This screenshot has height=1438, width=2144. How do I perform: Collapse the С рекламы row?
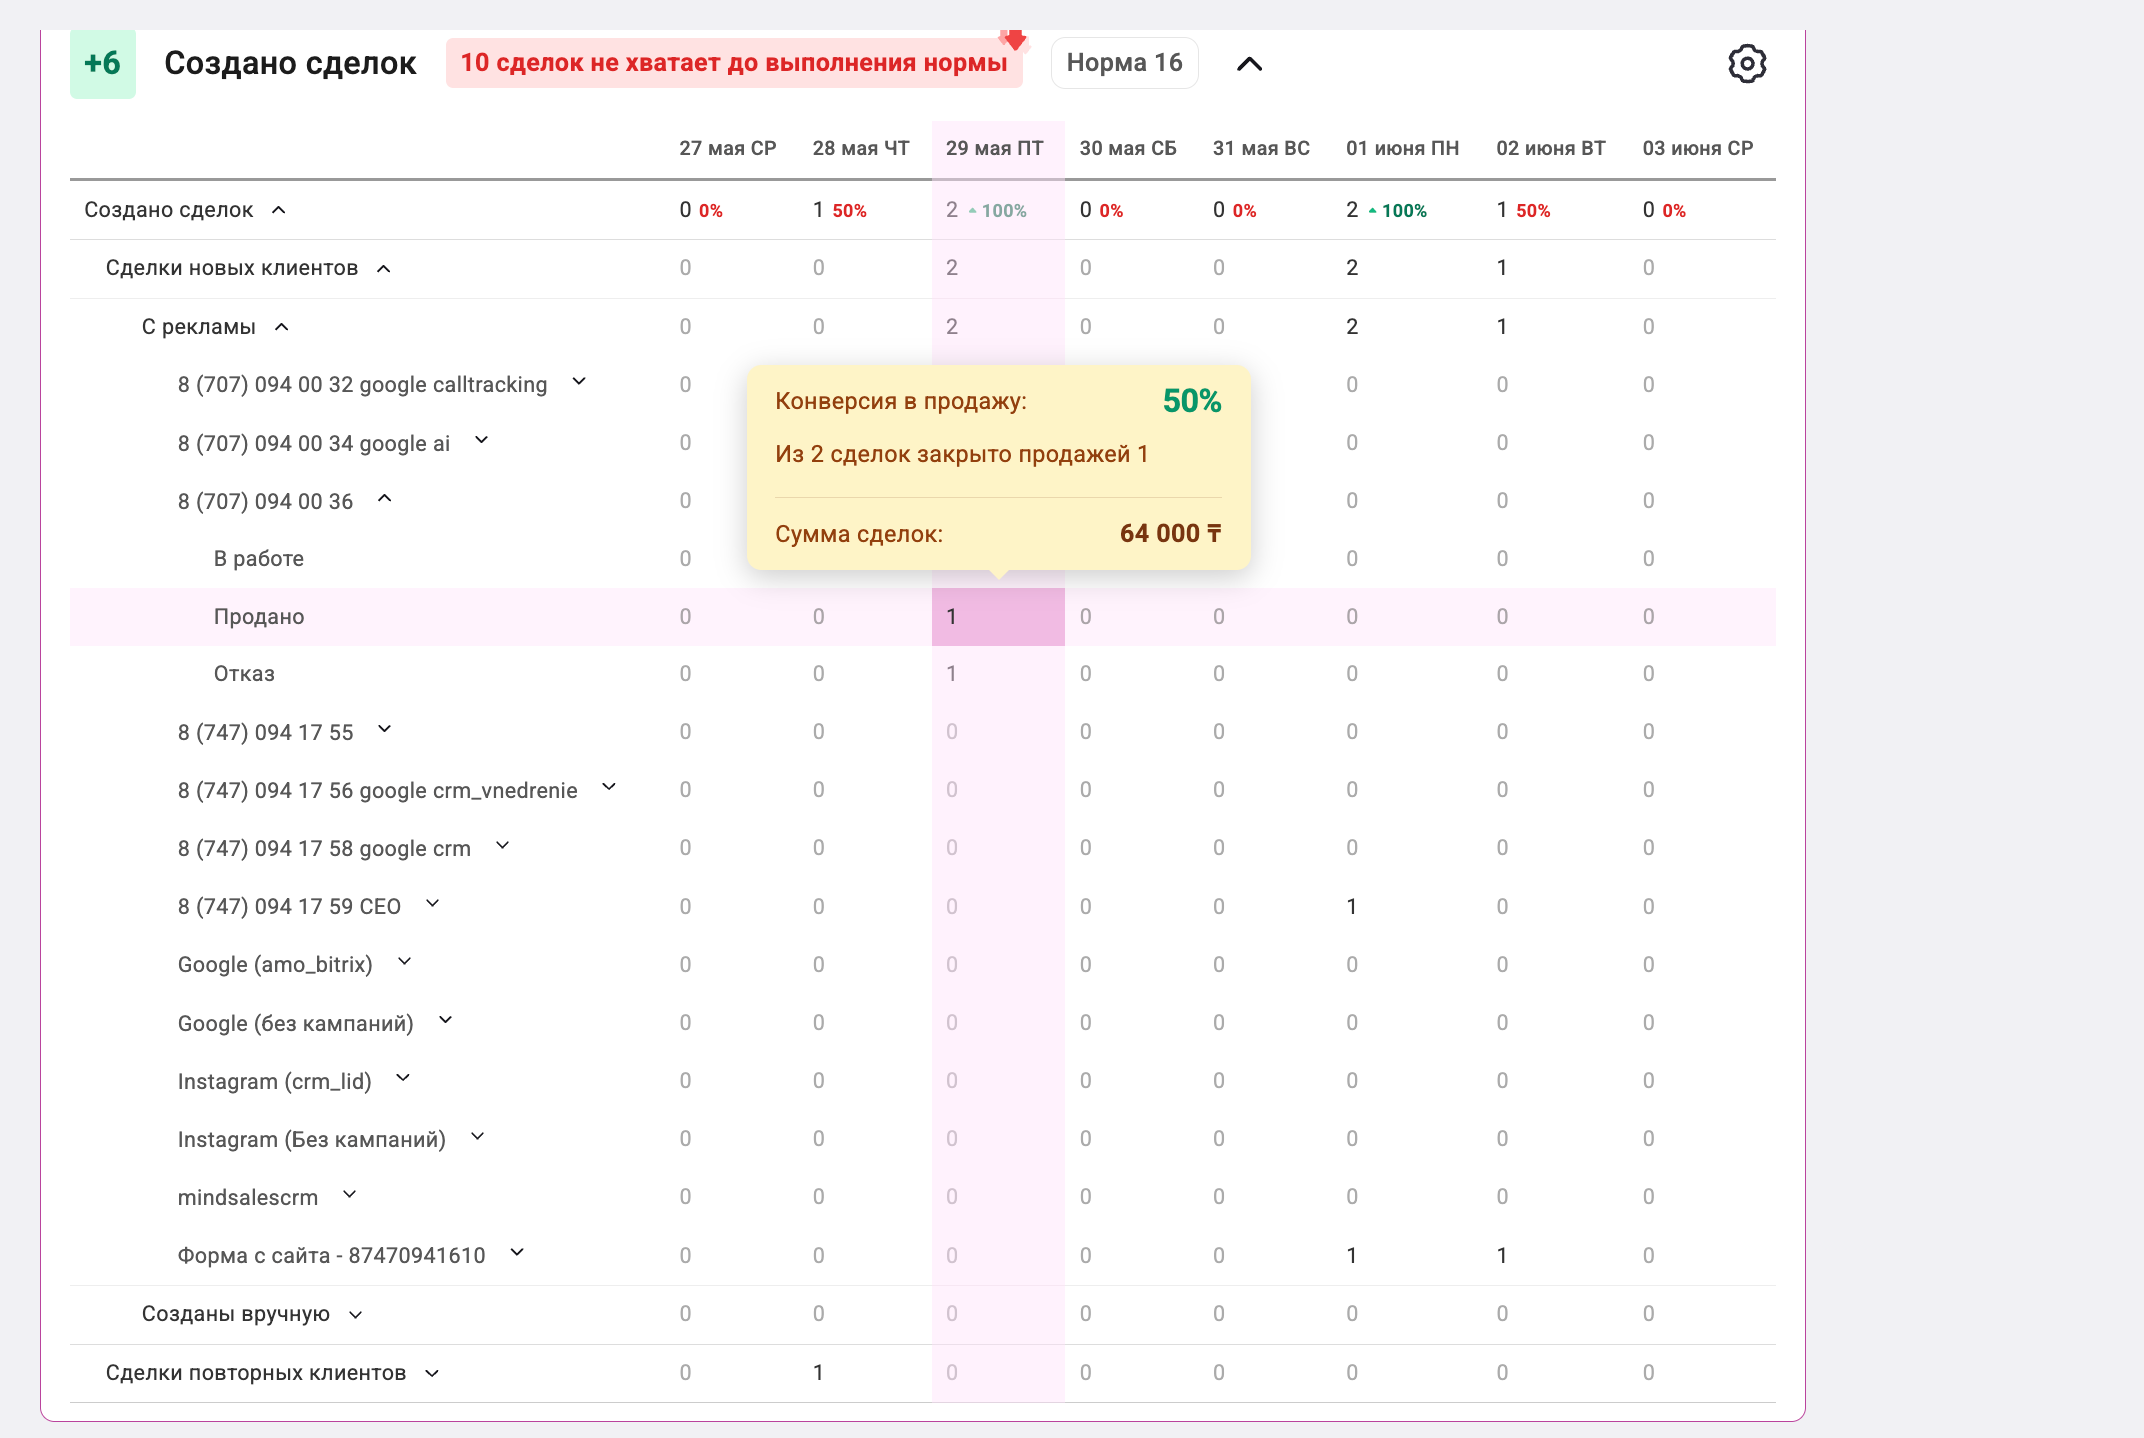coord(282,327)
